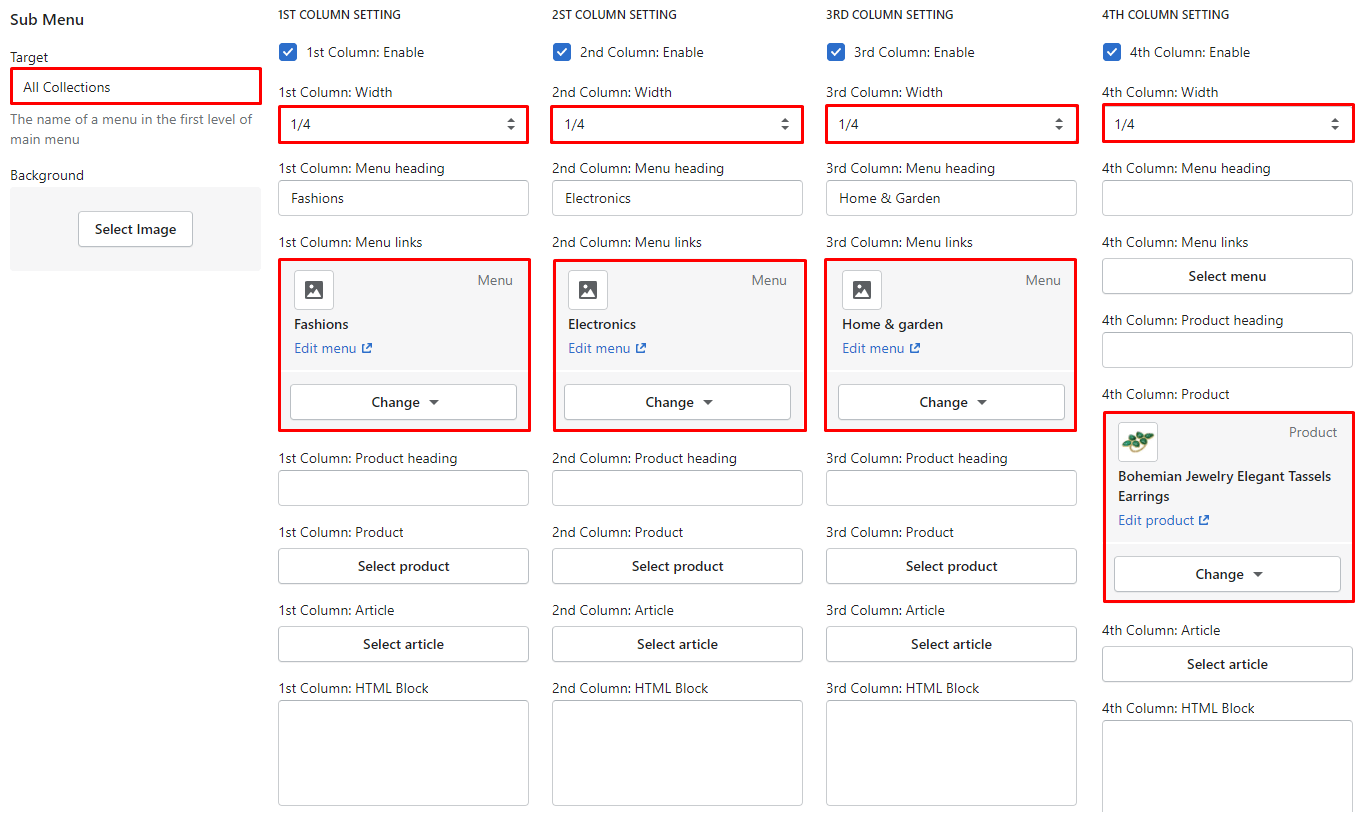Click external link icon beside Fashions Edit menu
Viewport: 1360px width, 818px height.
367,348
